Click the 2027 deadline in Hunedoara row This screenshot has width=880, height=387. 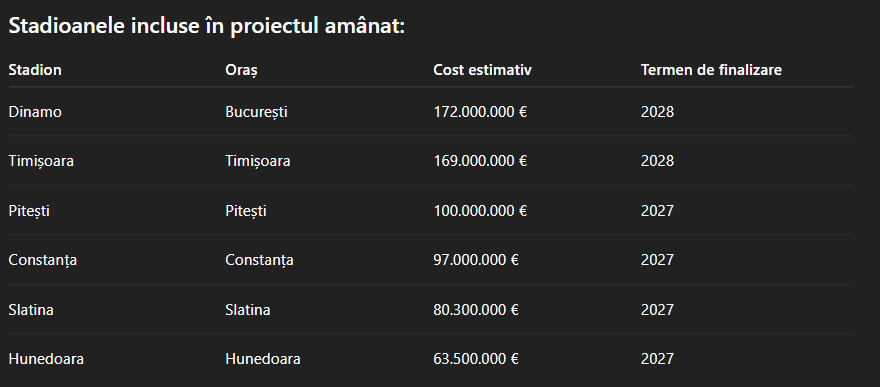point(657,359)
